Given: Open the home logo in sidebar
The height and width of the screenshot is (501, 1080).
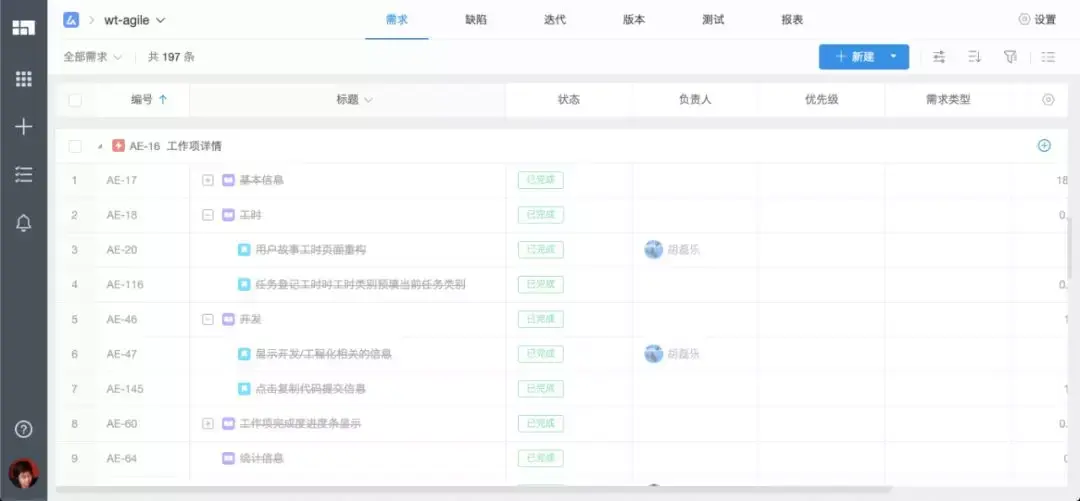Looking at the screenshot, I should (x=23, y=28).
